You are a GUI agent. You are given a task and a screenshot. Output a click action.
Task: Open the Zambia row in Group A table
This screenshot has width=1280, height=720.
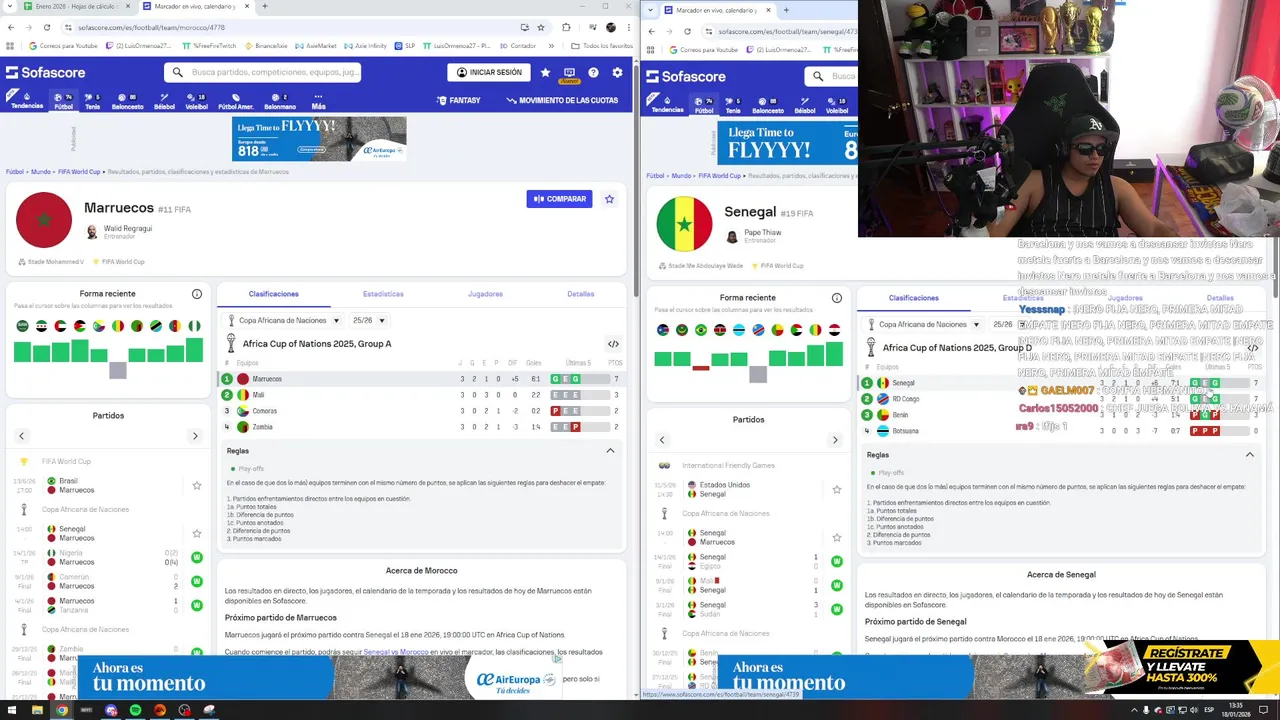421,427
